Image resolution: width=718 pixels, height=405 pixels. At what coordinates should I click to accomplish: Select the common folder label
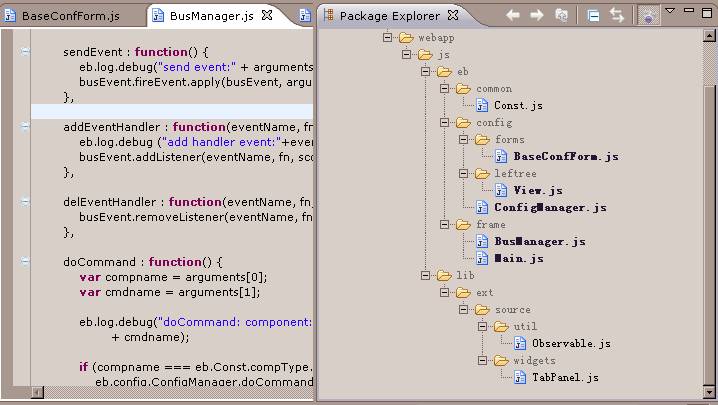(494, 88)
